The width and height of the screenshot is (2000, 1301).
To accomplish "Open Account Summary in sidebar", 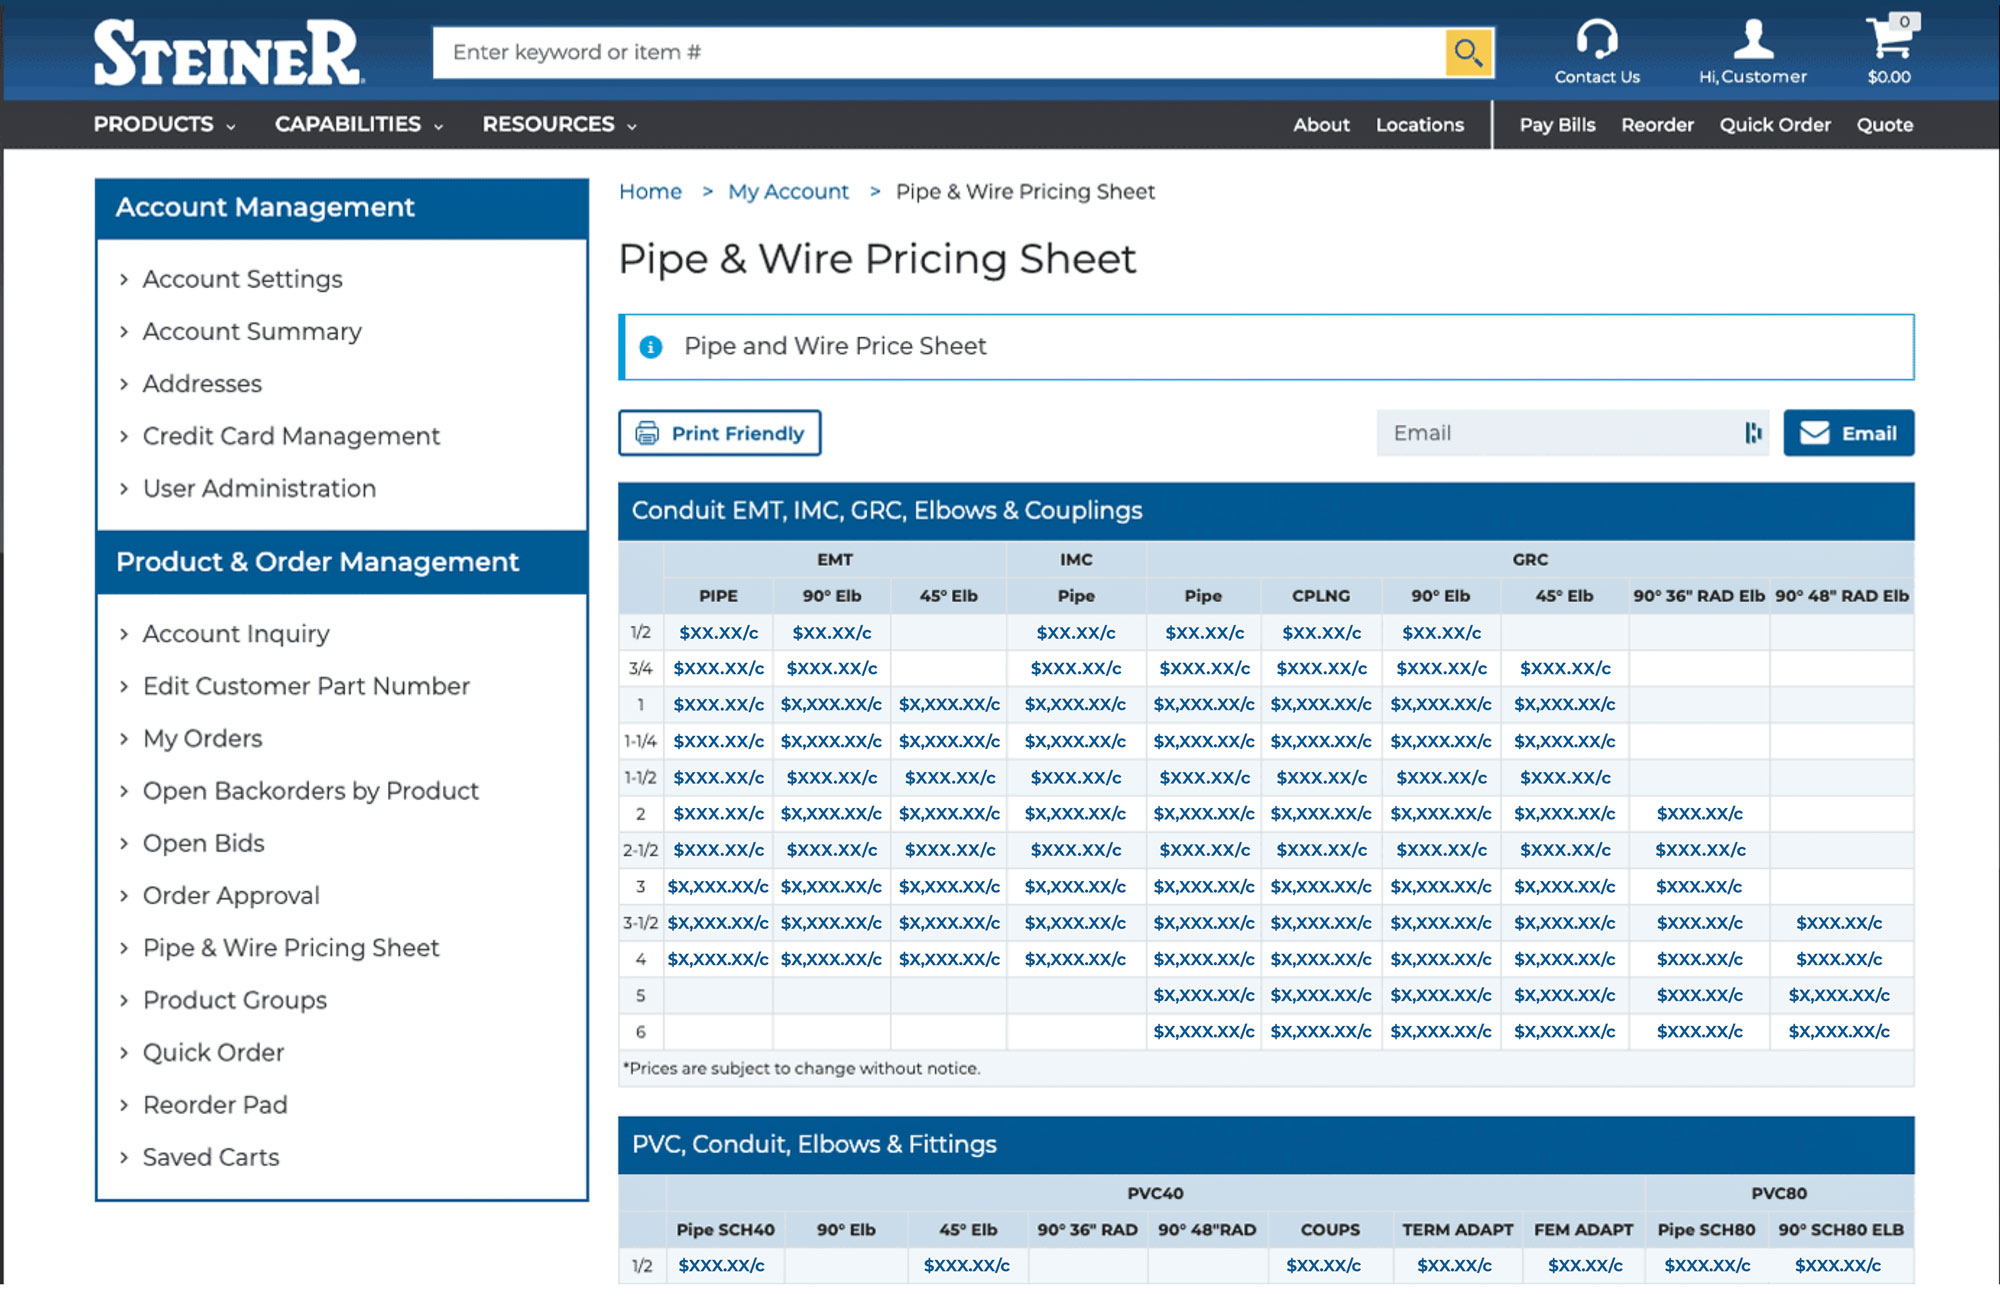I will 252,332.
